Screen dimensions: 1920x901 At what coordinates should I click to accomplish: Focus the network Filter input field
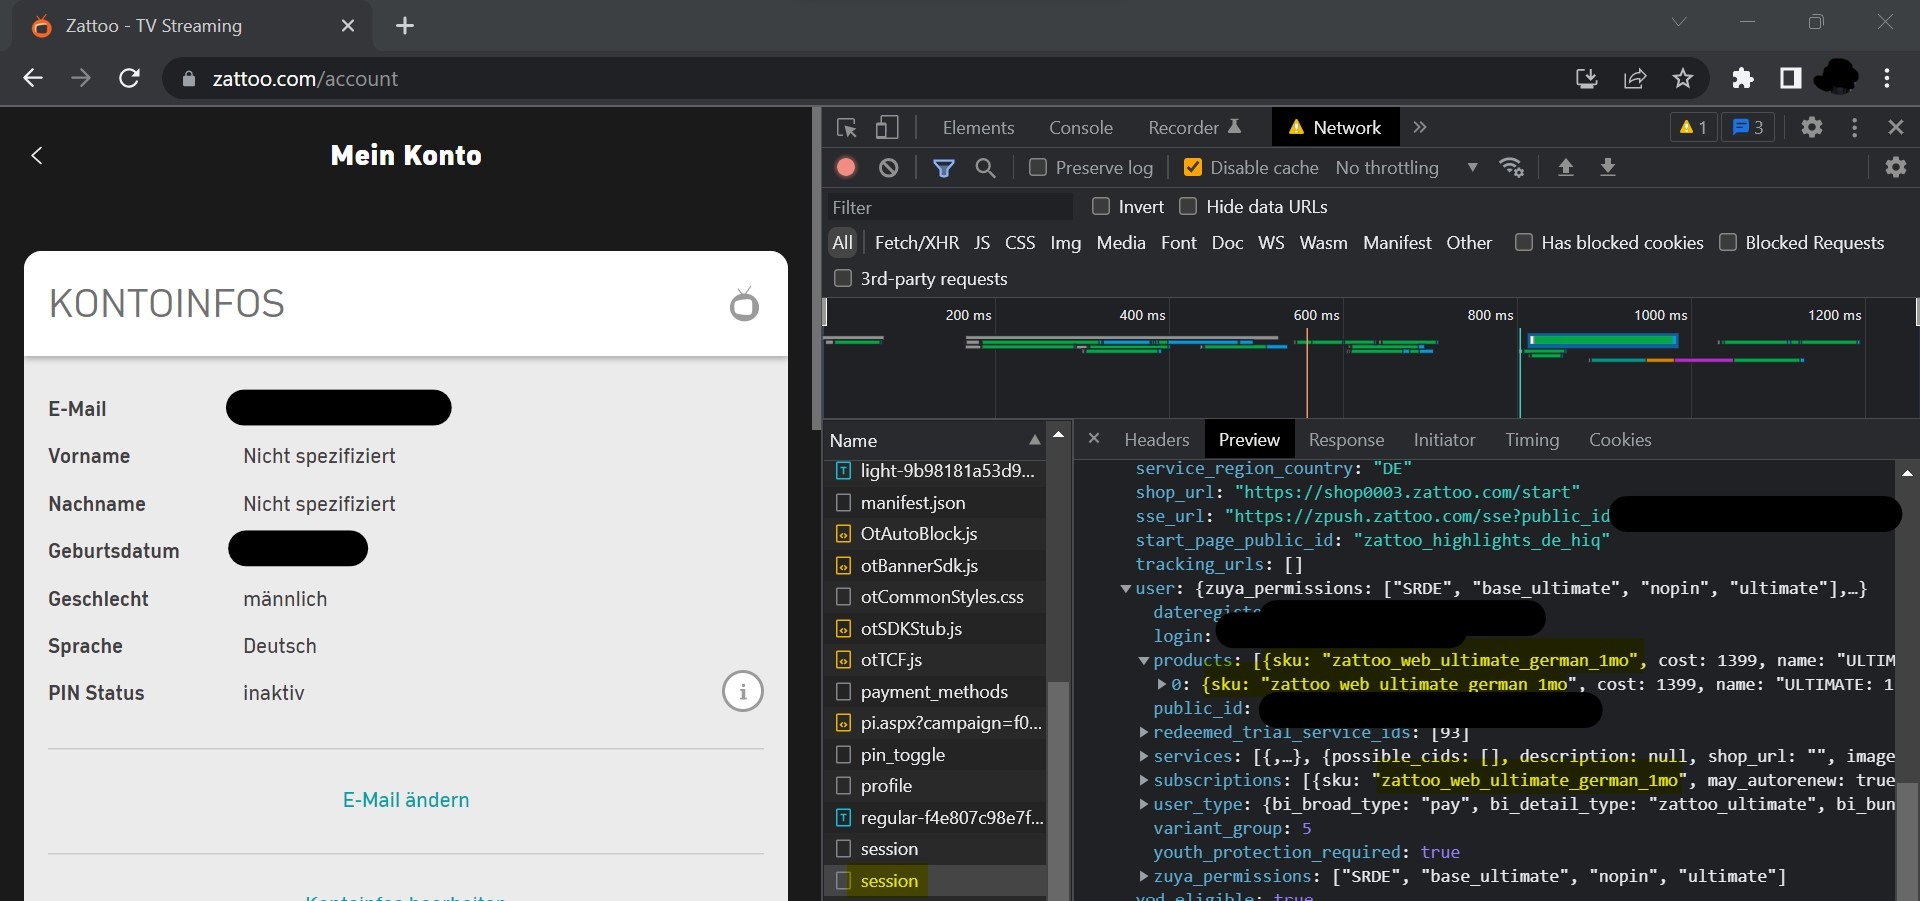coord(950,207)
